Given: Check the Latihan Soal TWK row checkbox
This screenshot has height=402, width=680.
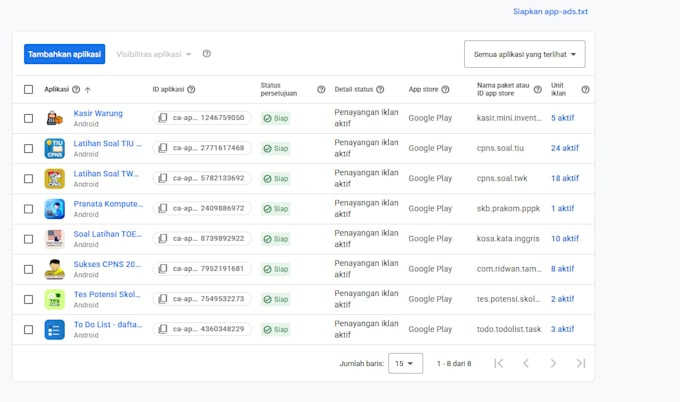Looking at the screenshot, I should [x=29, y=179].
